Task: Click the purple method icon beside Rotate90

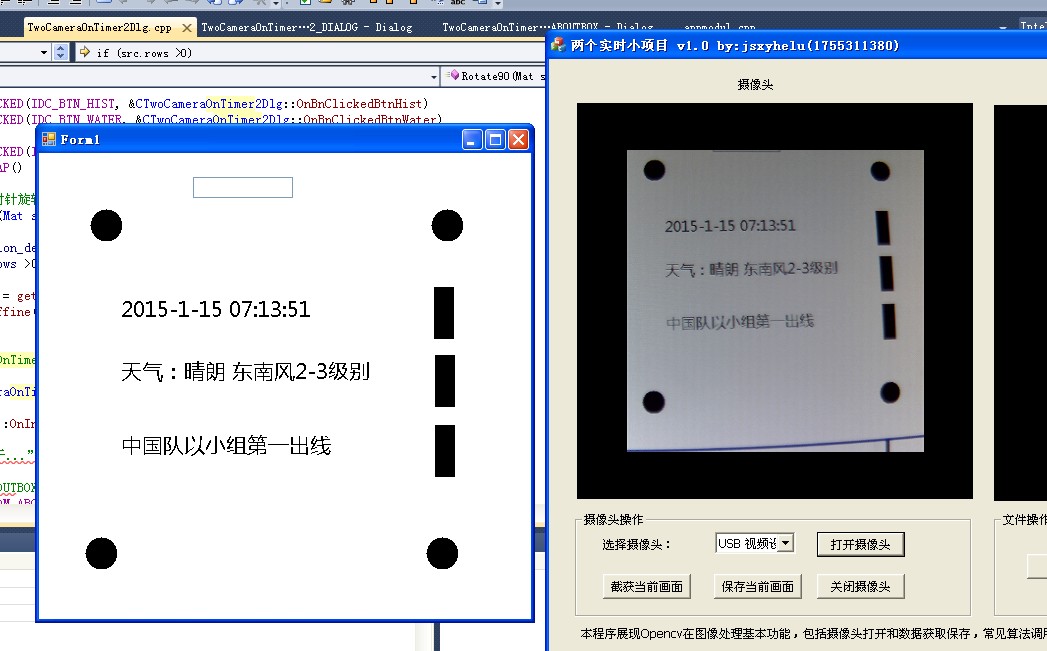Action: pyautogui.click(x=453, y=75)
